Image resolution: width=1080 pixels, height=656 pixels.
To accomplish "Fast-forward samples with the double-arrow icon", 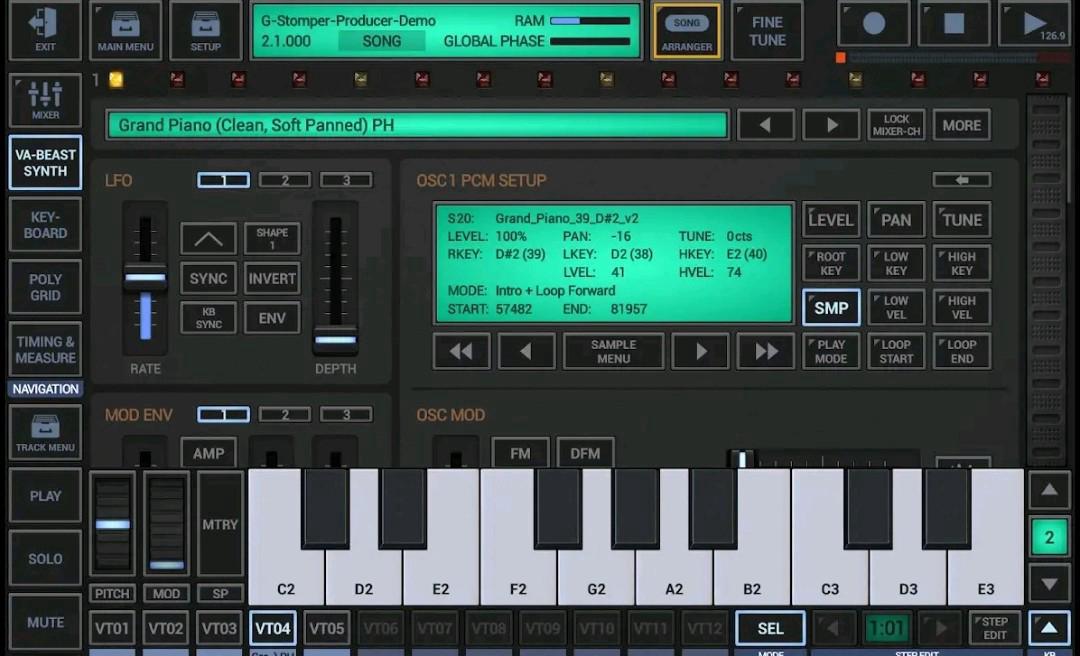I will tap(766, 351).
